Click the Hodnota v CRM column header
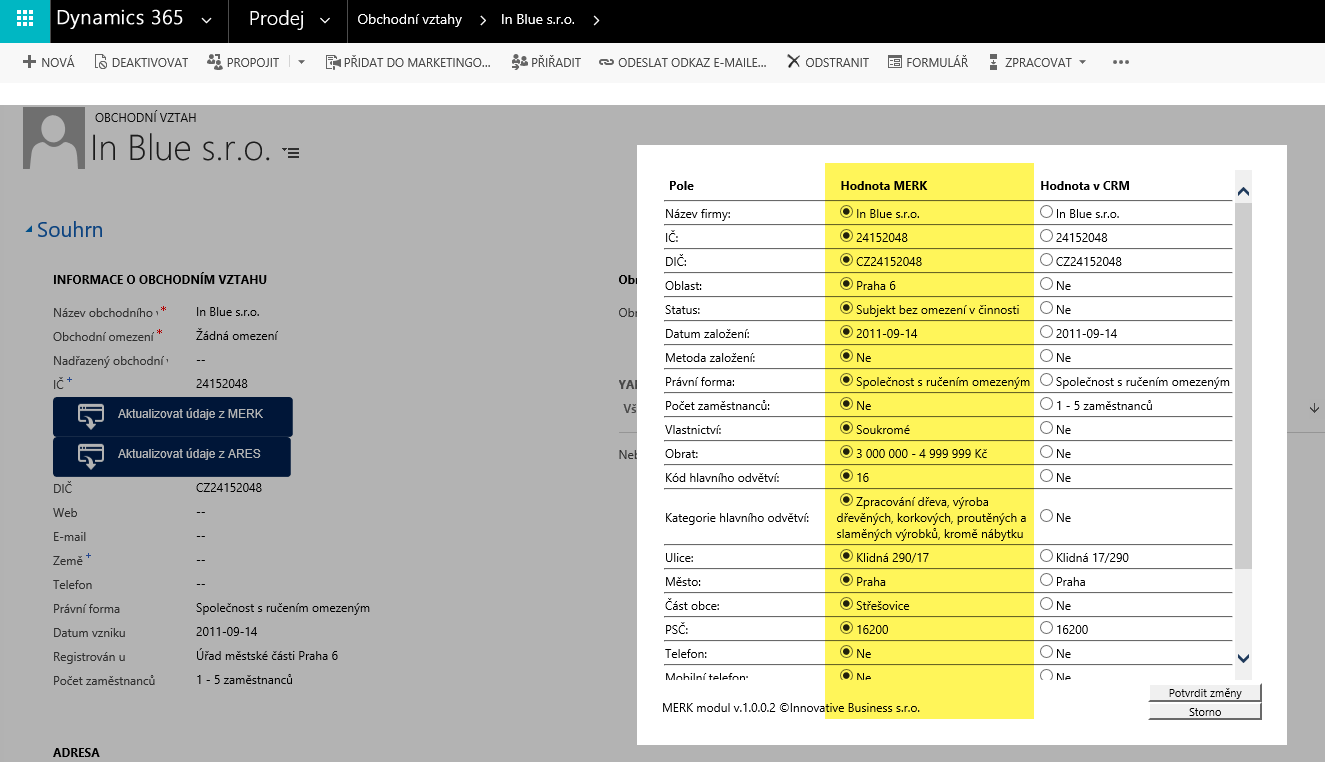The width and height of the screenshot is (1325, 762). pos(1085,186)
